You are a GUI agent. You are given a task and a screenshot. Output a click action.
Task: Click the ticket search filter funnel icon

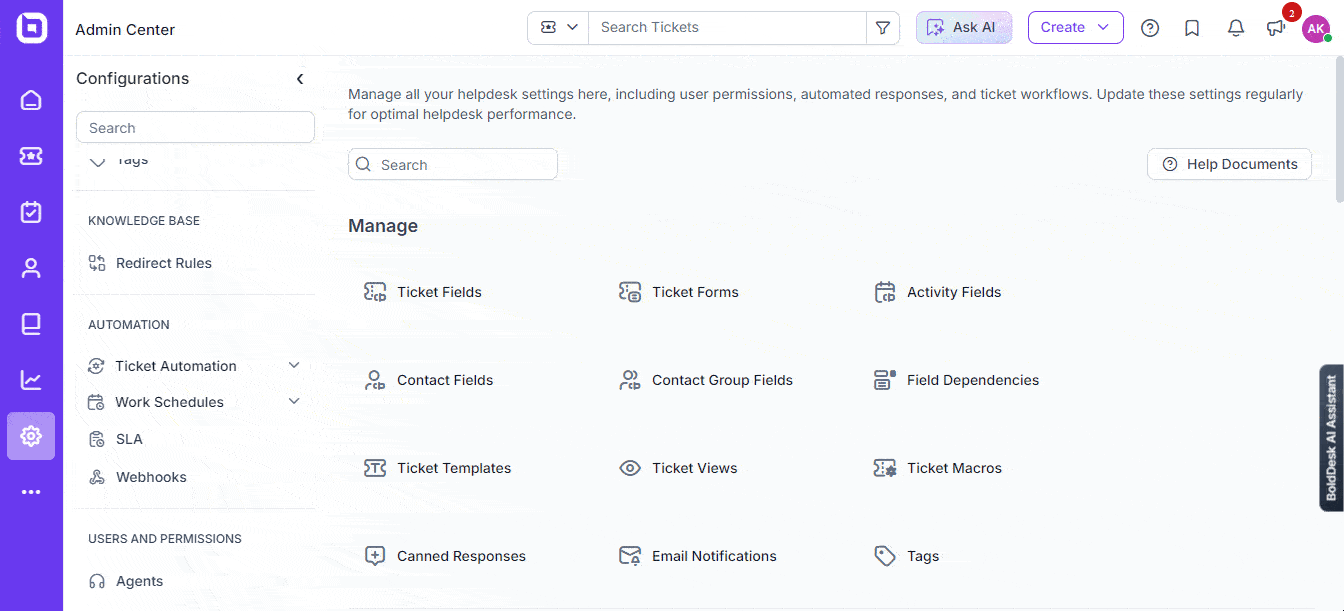click(883, 28)
